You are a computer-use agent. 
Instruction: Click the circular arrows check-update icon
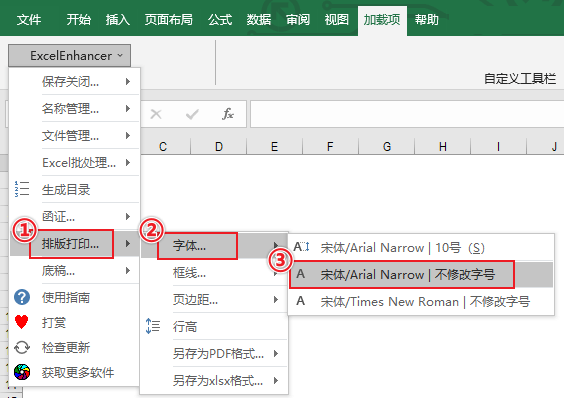pos(22,348)
